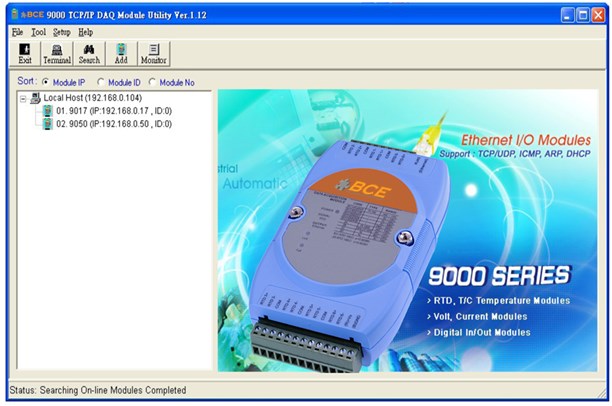Select Local Host (192.168.0.104) entry

(x=93, y=98)
